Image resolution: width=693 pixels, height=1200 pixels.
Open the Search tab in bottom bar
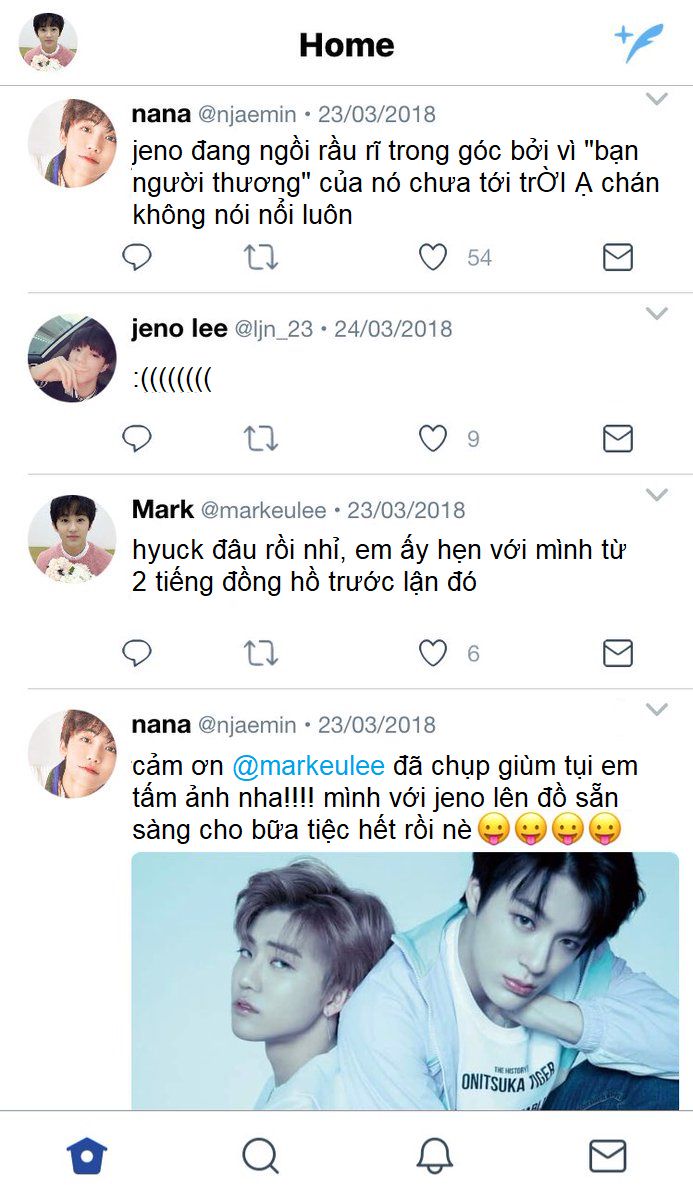tap(260, 1156)
